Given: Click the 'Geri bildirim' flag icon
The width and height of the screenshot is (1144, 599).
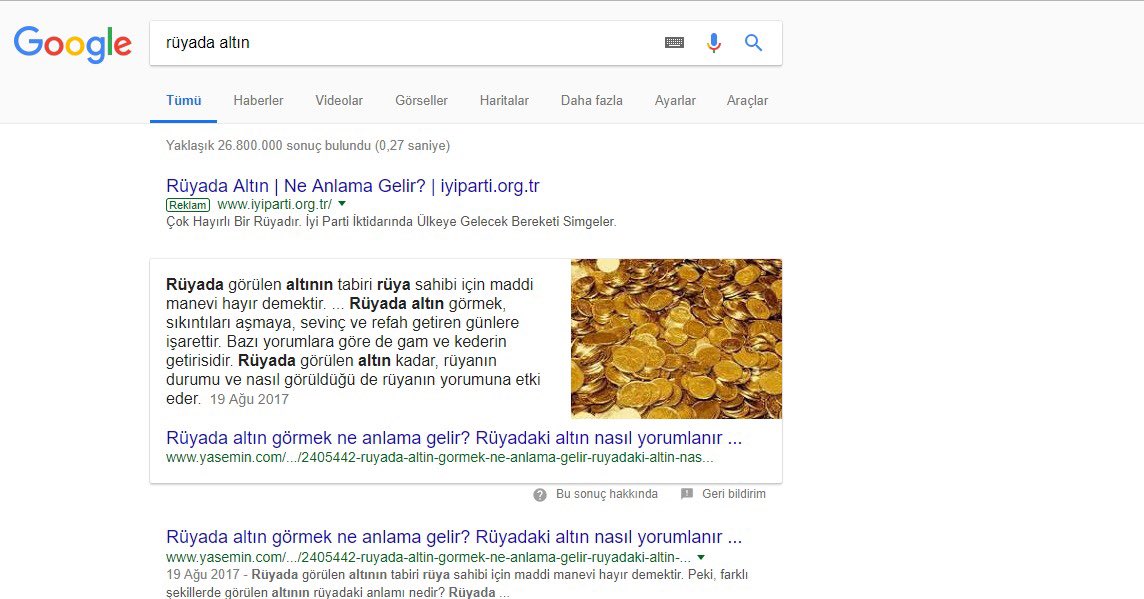Looking at the screenshot, I should click(687, 493).
